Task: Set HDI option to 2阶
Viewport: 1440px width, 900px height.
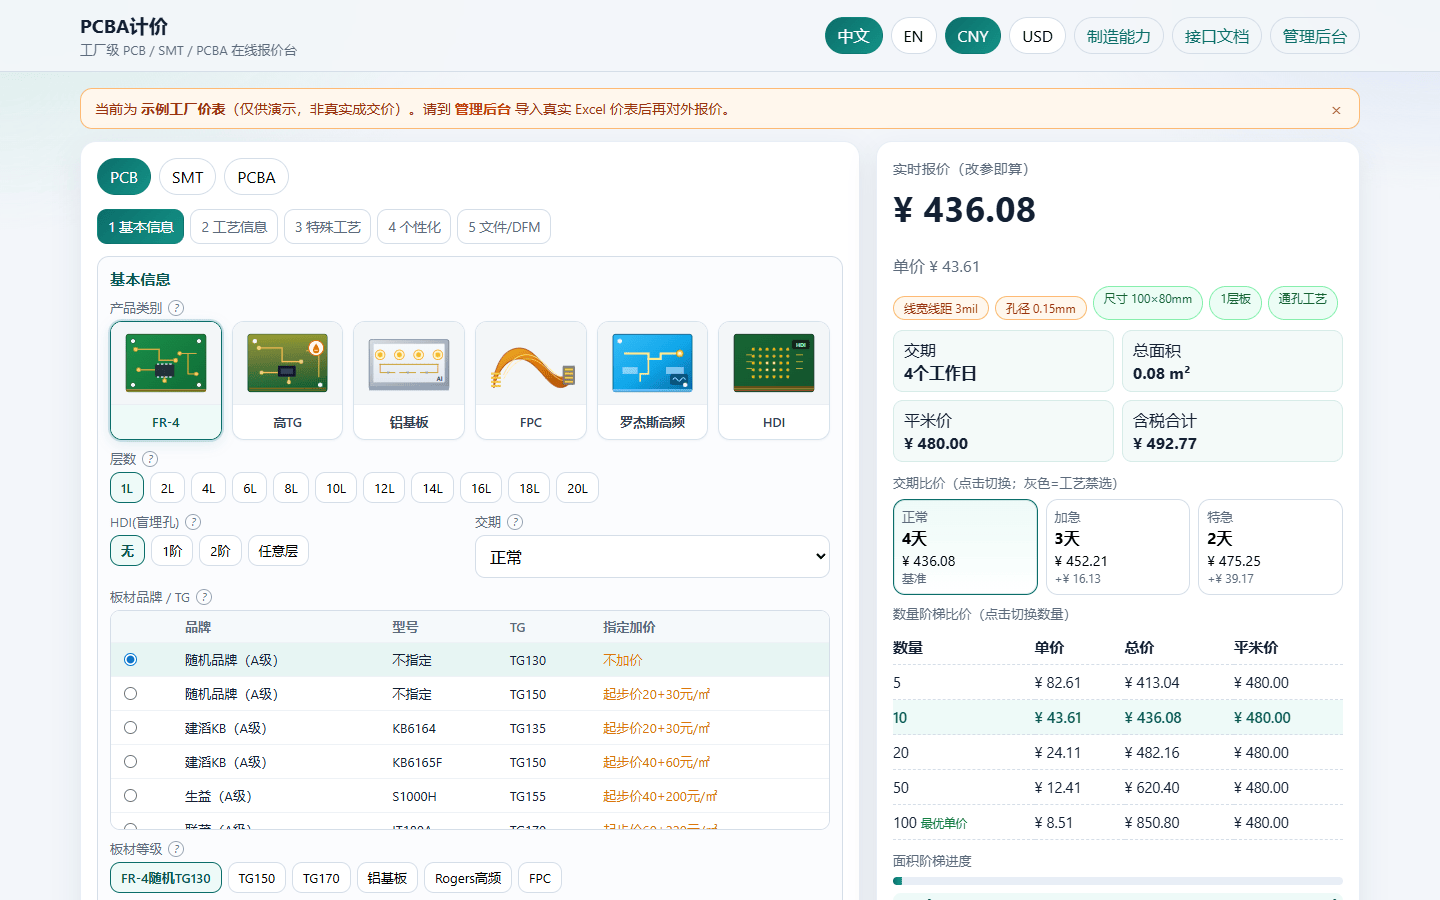Action: coord(220,551)
